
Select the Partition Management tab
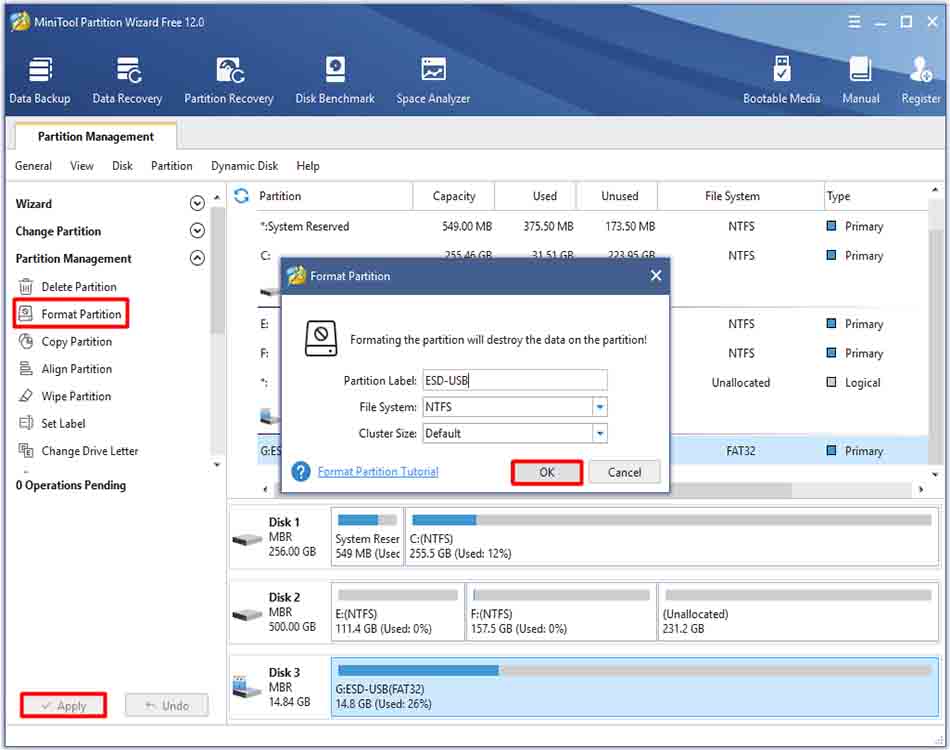[96, 136]
